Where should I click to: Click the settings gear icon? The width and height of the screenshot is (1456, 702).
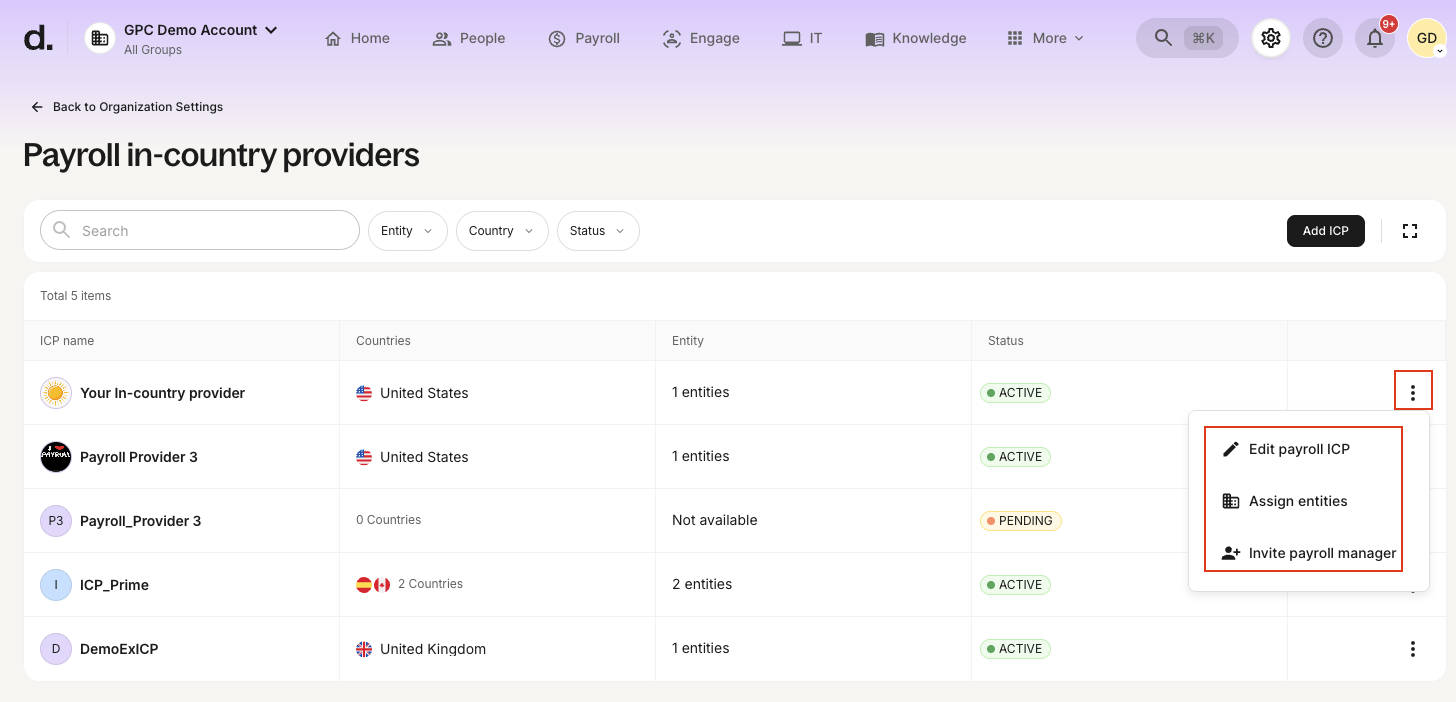tap(1271, 38)
